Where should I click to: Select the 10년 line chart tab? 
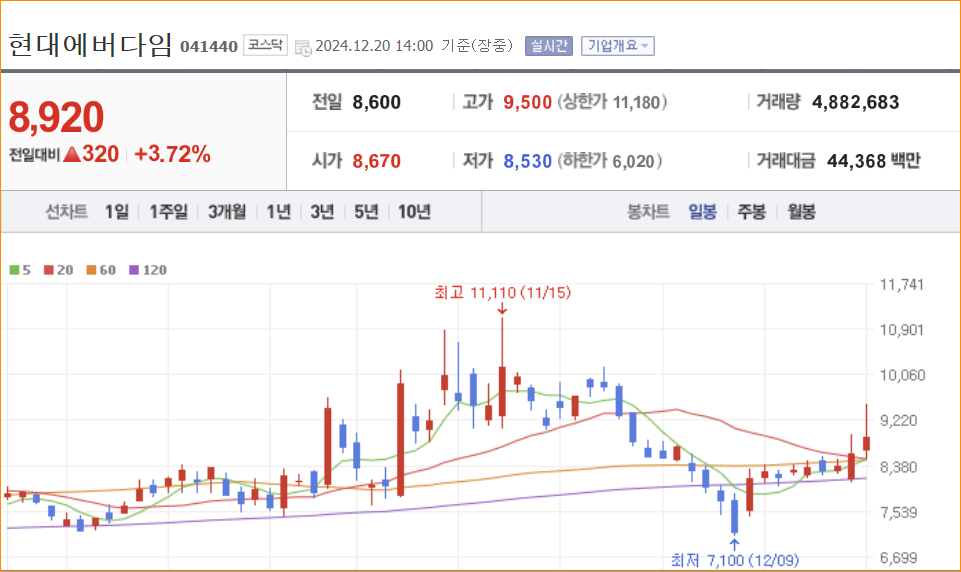click(414, 212)
